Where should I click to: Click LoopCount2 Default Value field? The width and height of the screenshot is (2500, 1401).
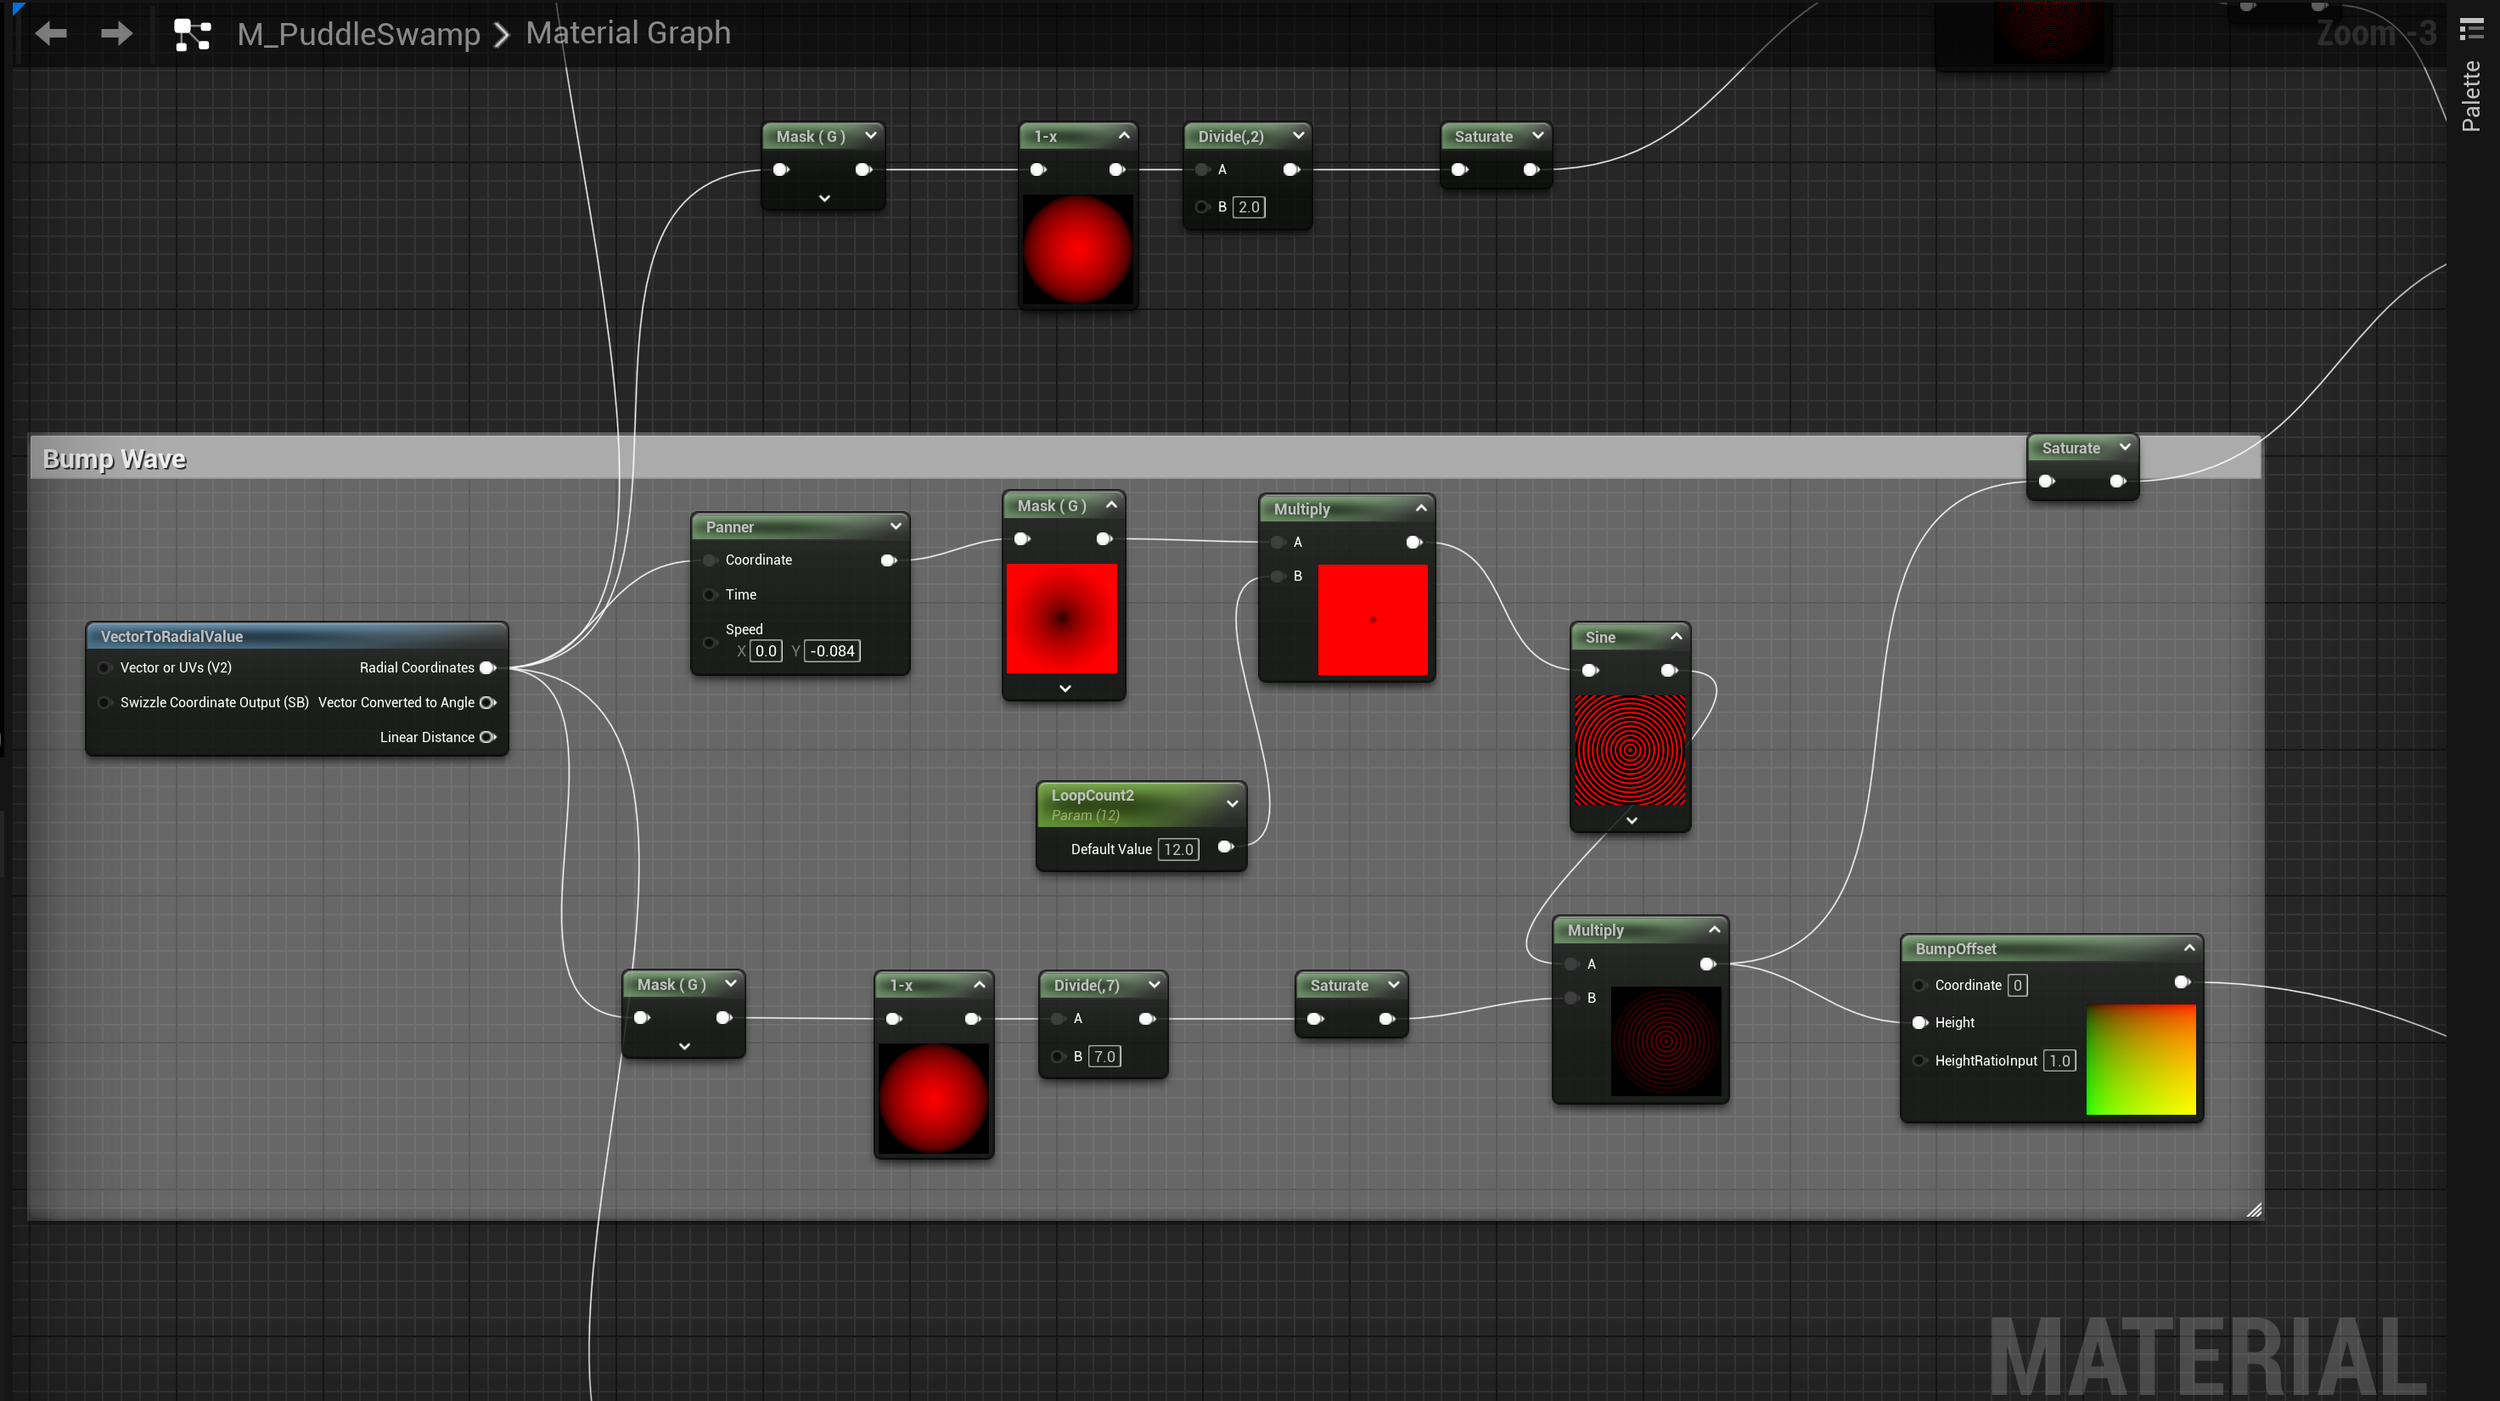coord(1178,849)
